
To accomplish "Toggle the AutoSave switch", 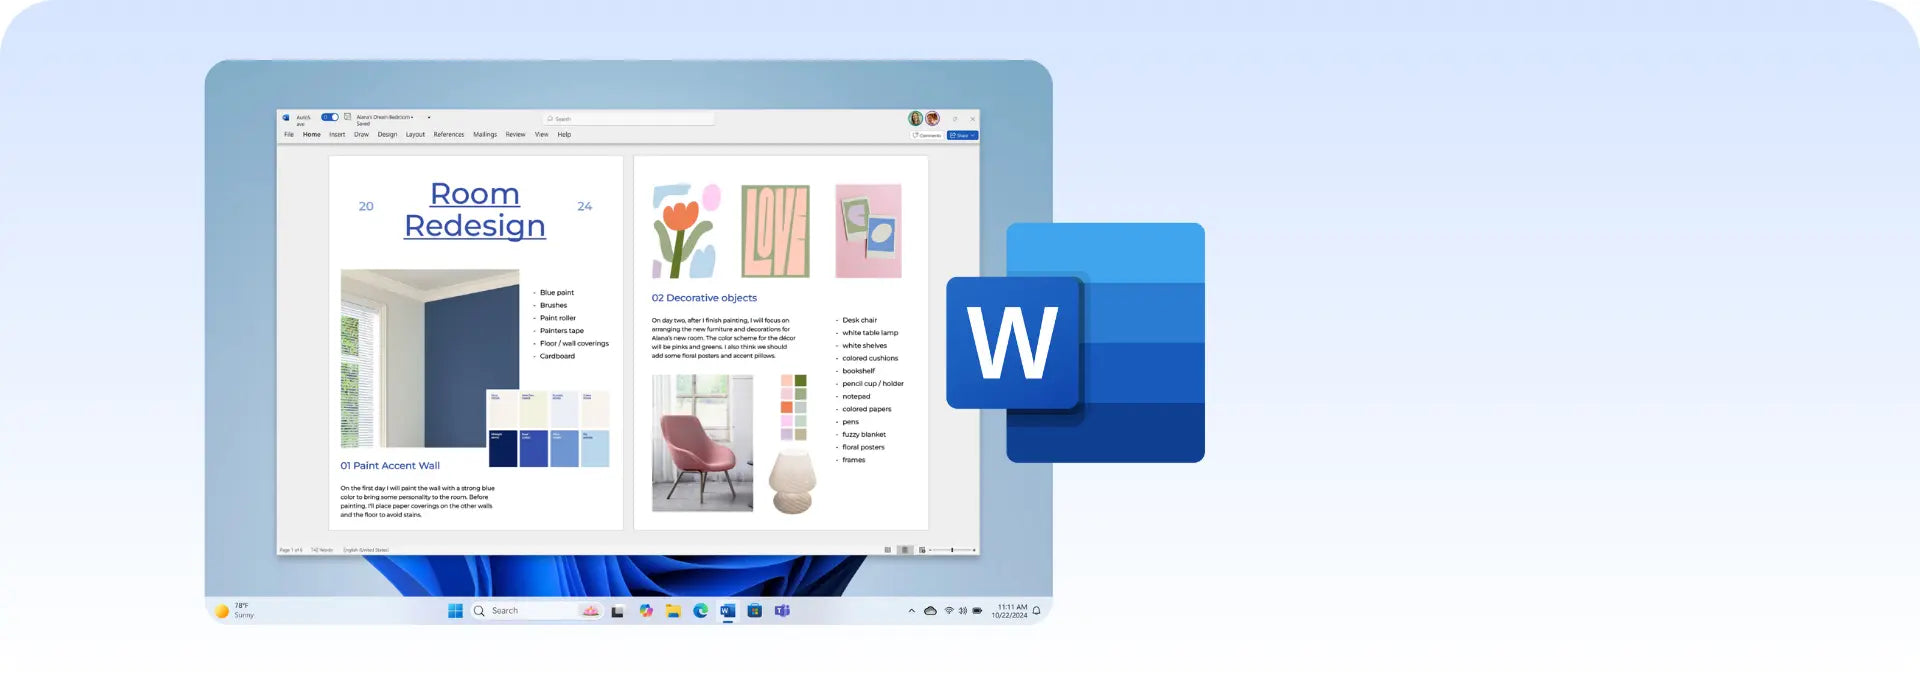I will pos(329,117).
